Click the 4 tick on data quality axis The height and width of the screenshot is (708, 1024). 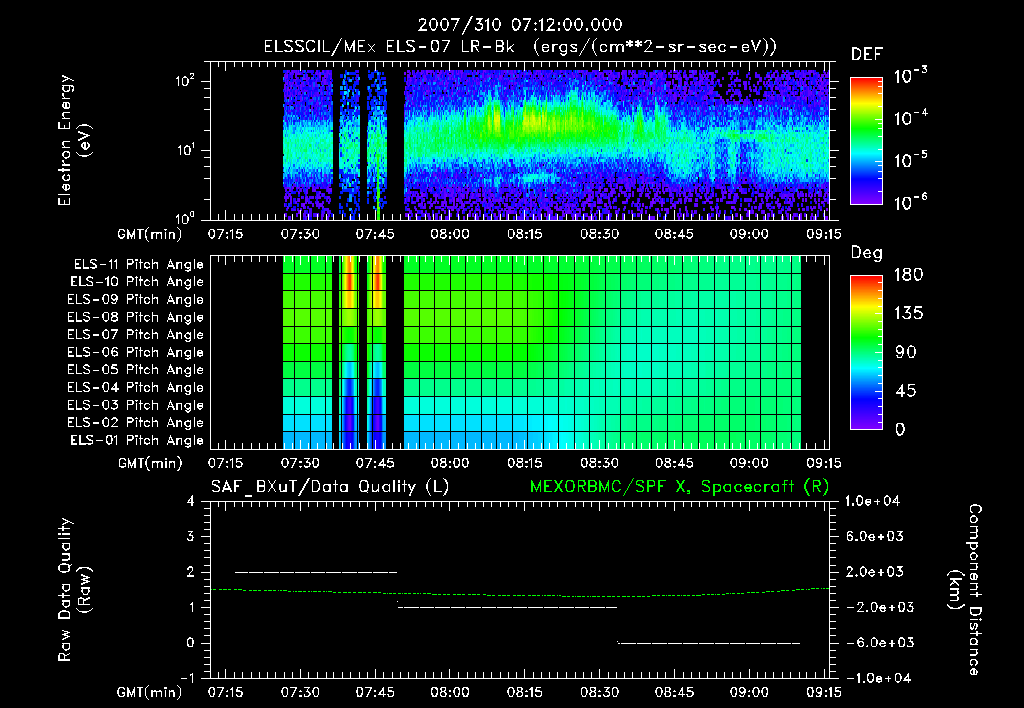pos(191,502)
